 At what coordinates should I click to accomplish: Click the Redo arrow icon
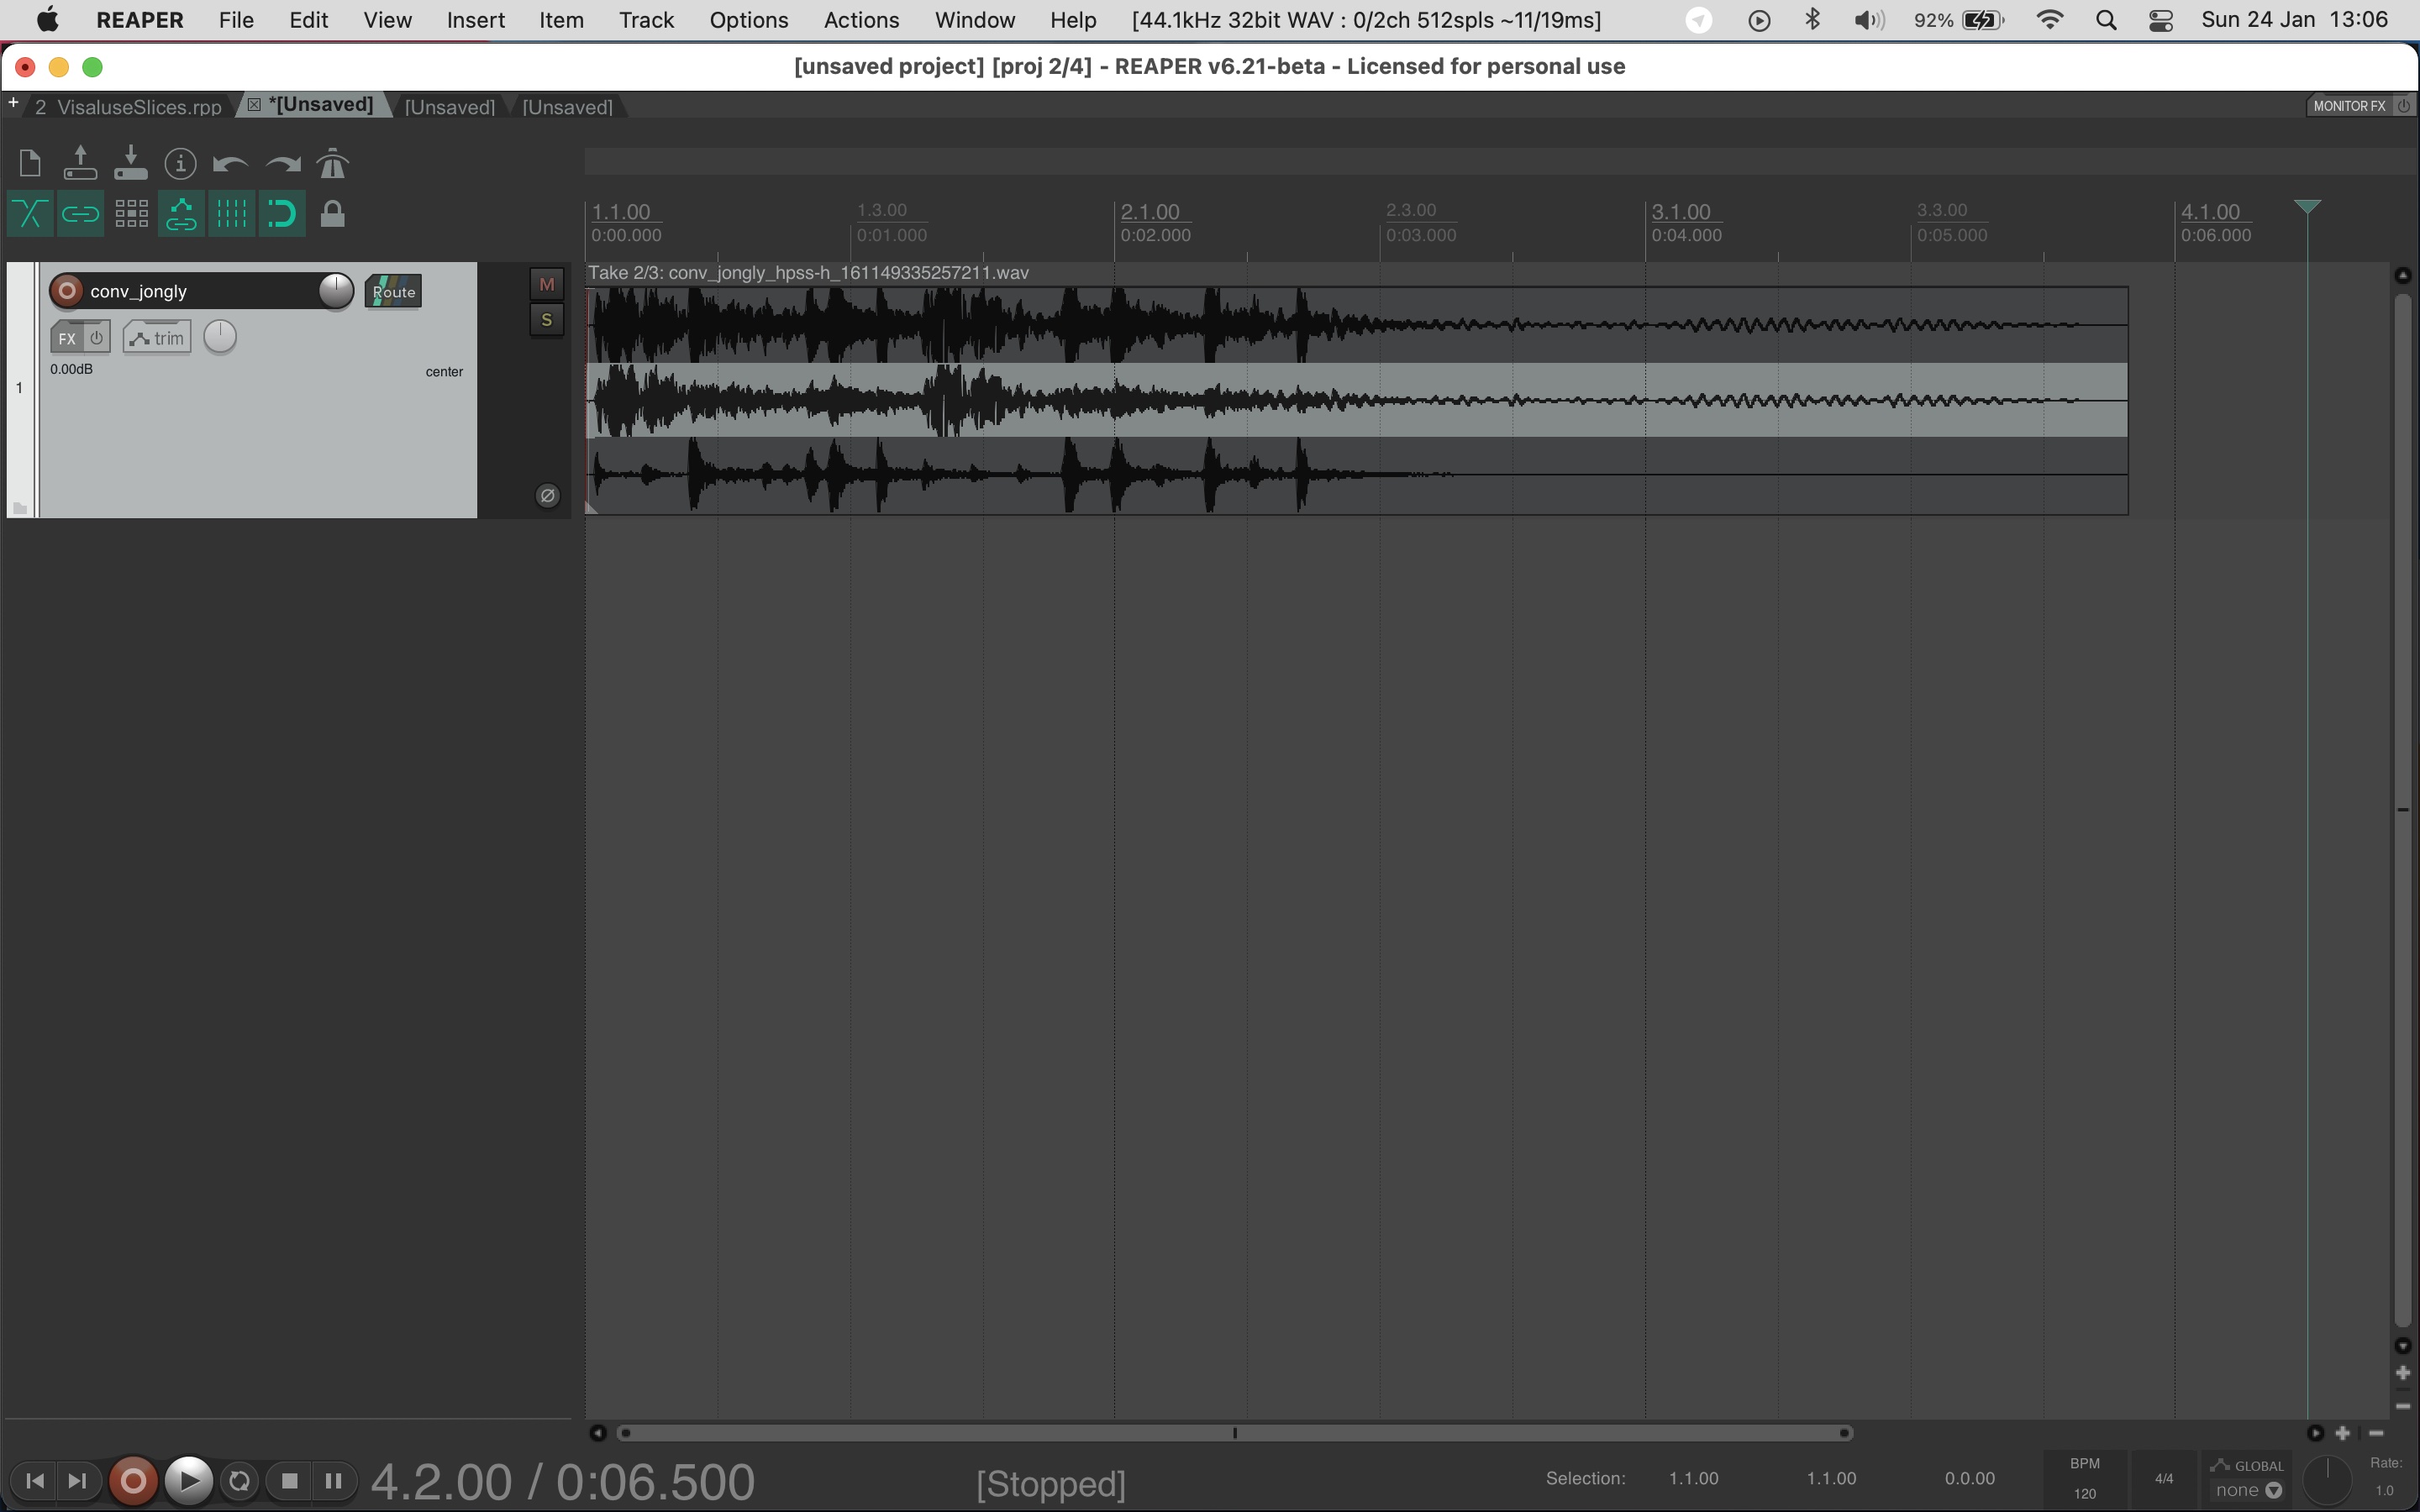tap(282, 163)
